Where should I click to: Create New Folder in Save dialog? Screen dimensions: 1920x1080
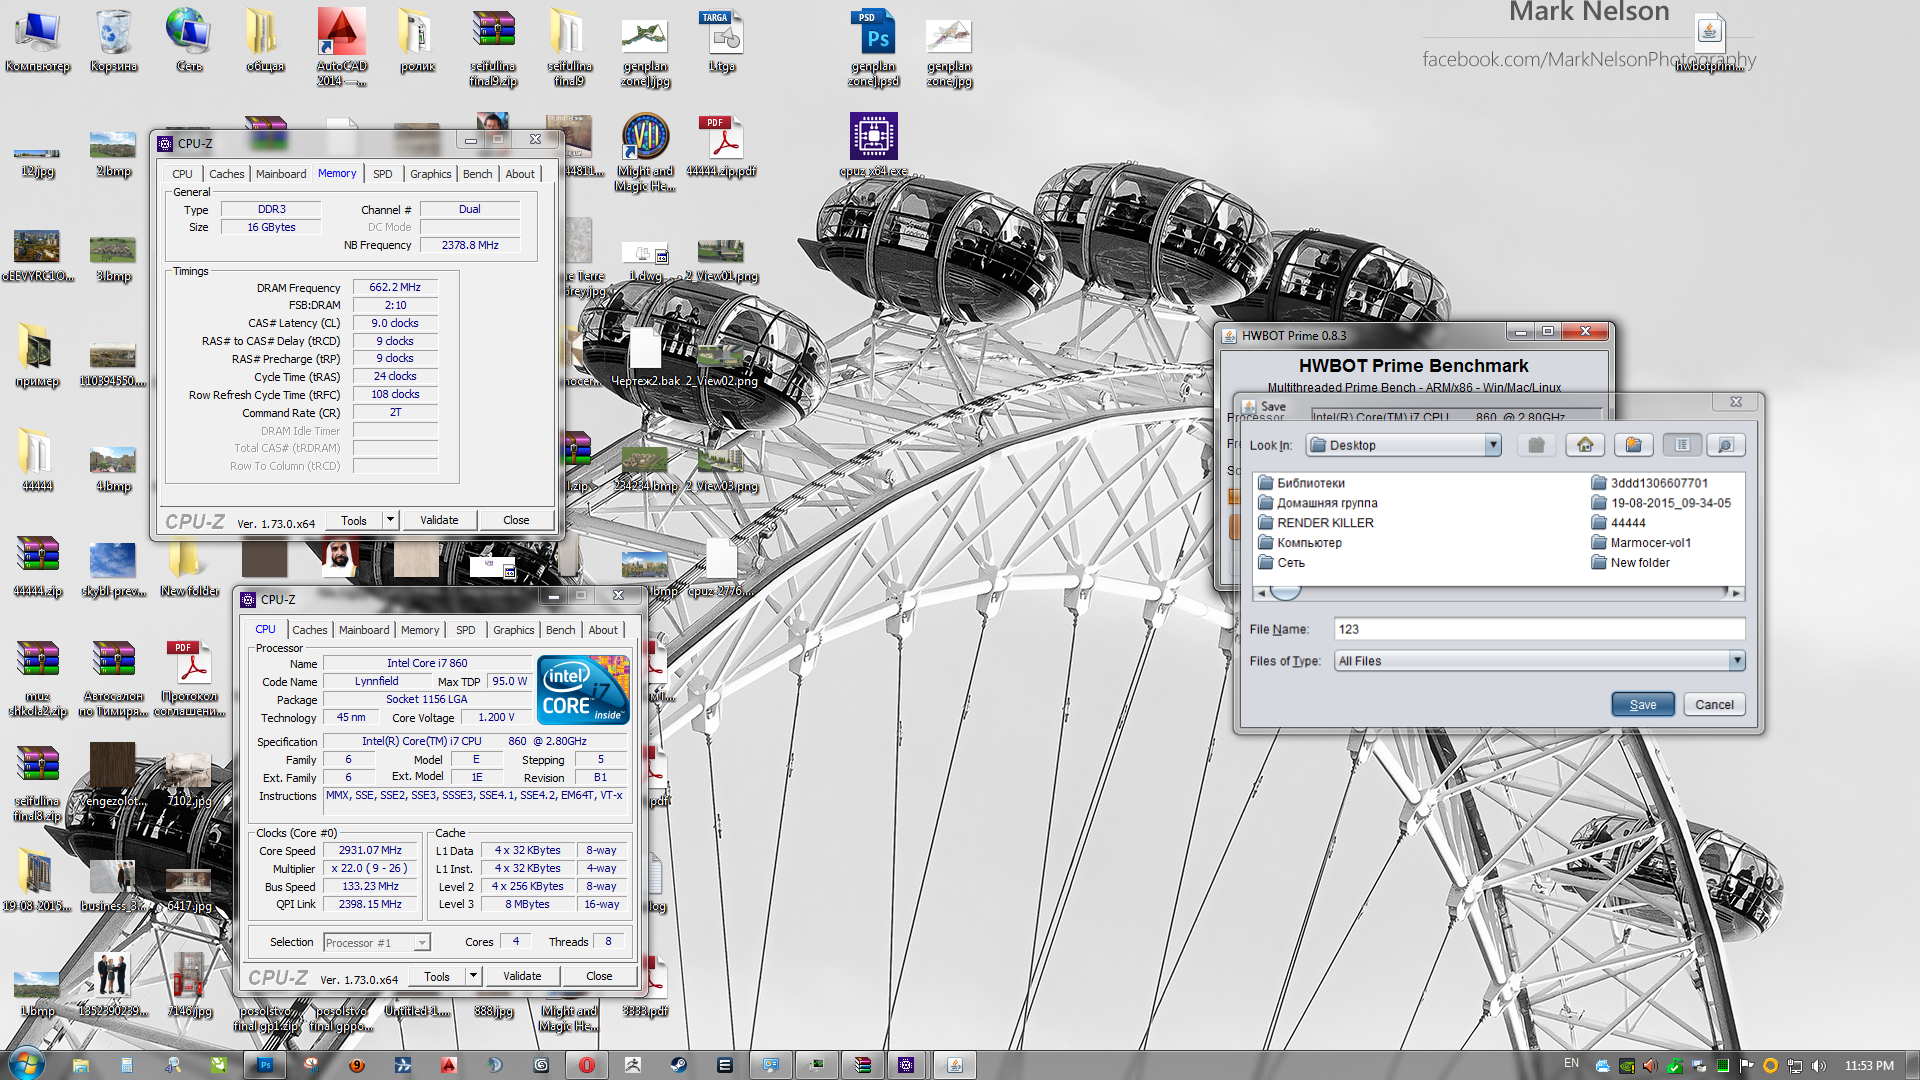pyautogui.click(x=1633, y=445)
